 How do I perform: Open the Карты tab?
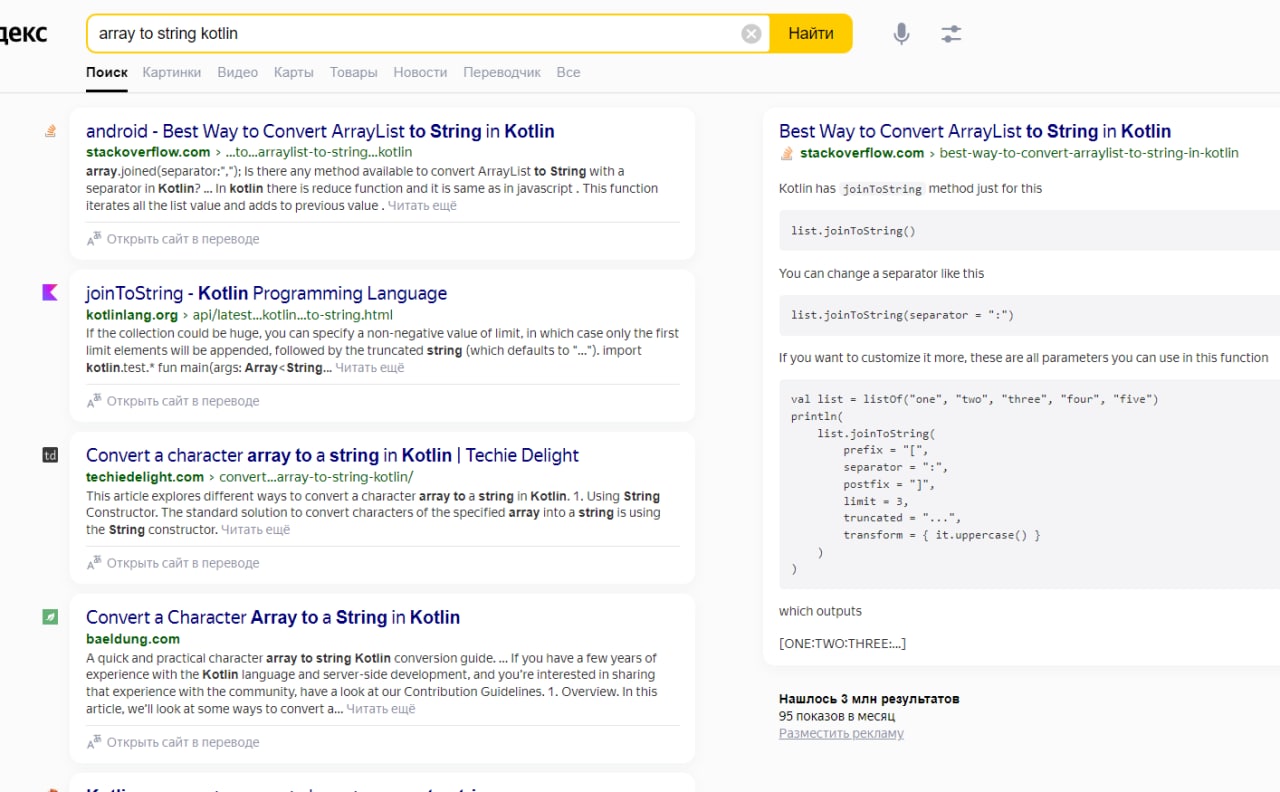click(294, 72)
